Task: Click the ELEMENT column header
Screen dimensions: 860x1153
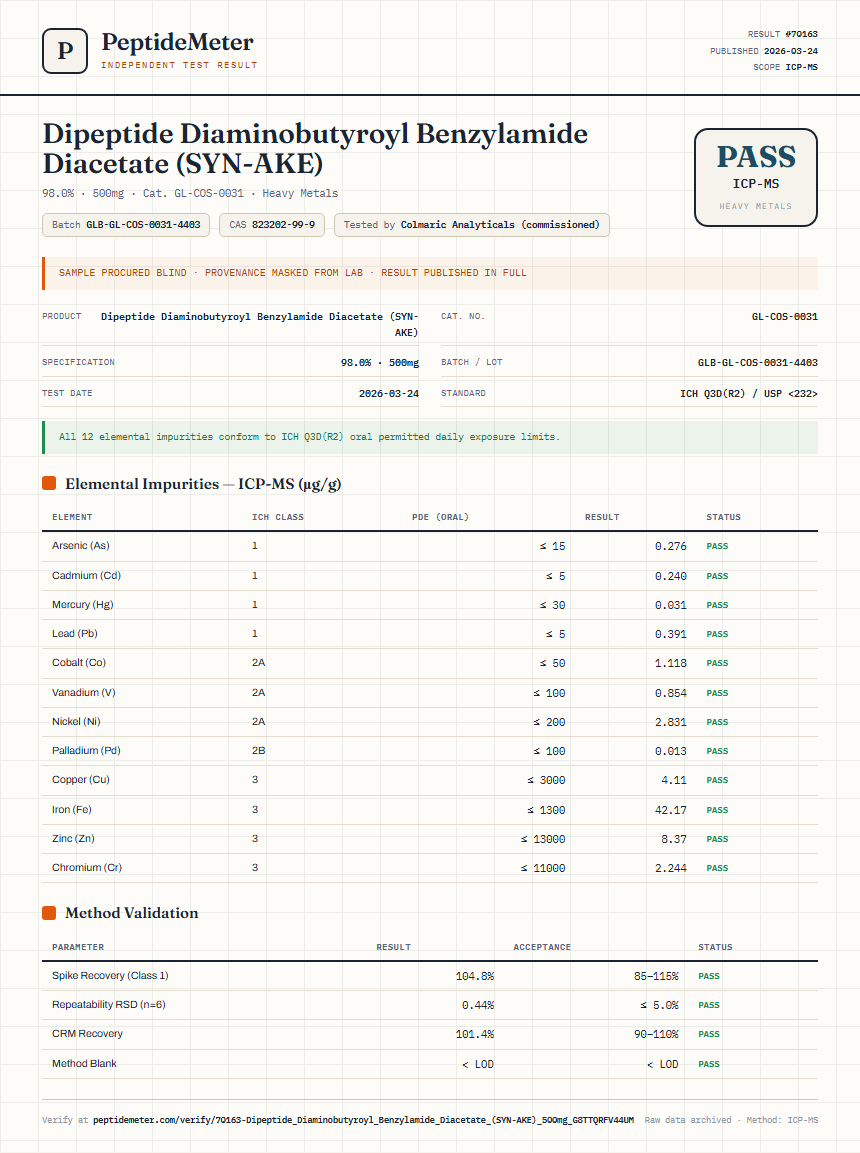Action: (72, 517)
